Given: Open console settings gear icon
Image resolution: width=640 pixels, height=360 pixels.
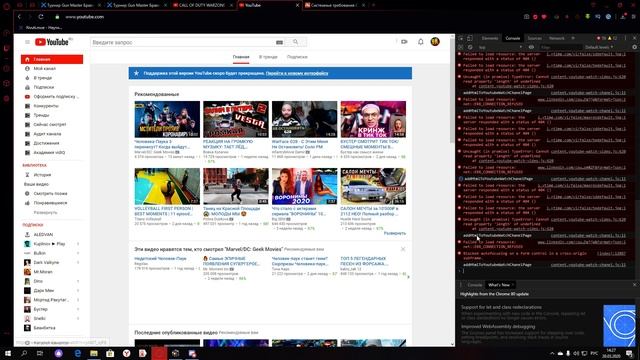Looking at the screenshot, I should click(634, 47).
